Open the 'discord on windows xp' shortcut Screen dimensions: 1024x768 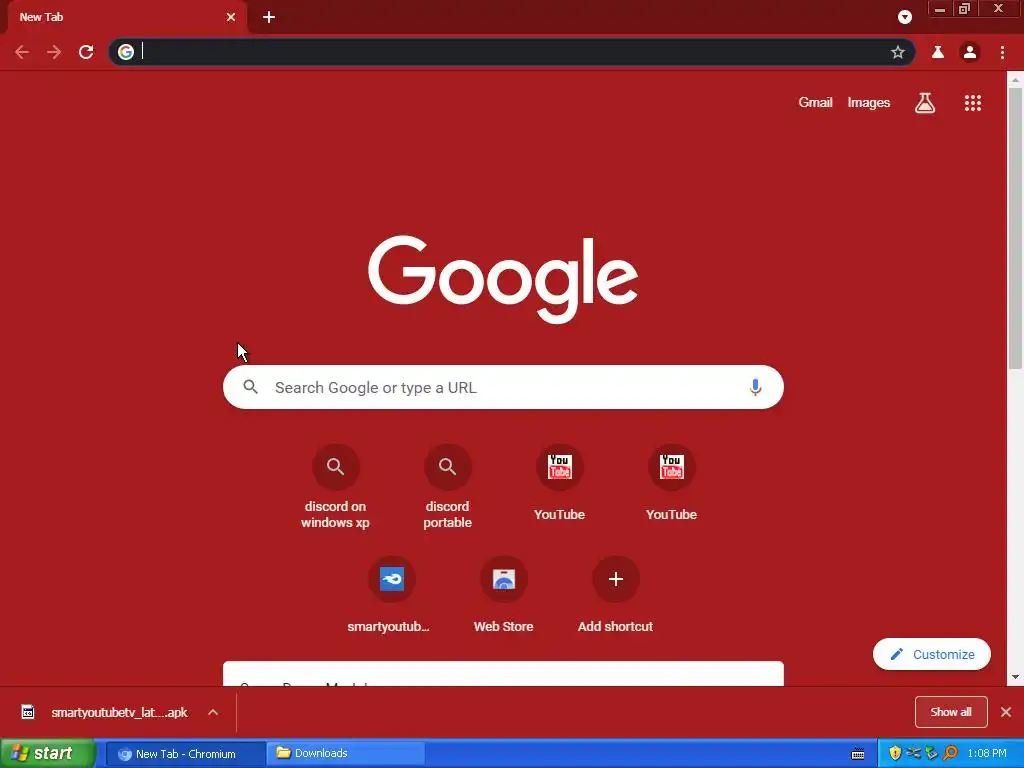(336, 487)
